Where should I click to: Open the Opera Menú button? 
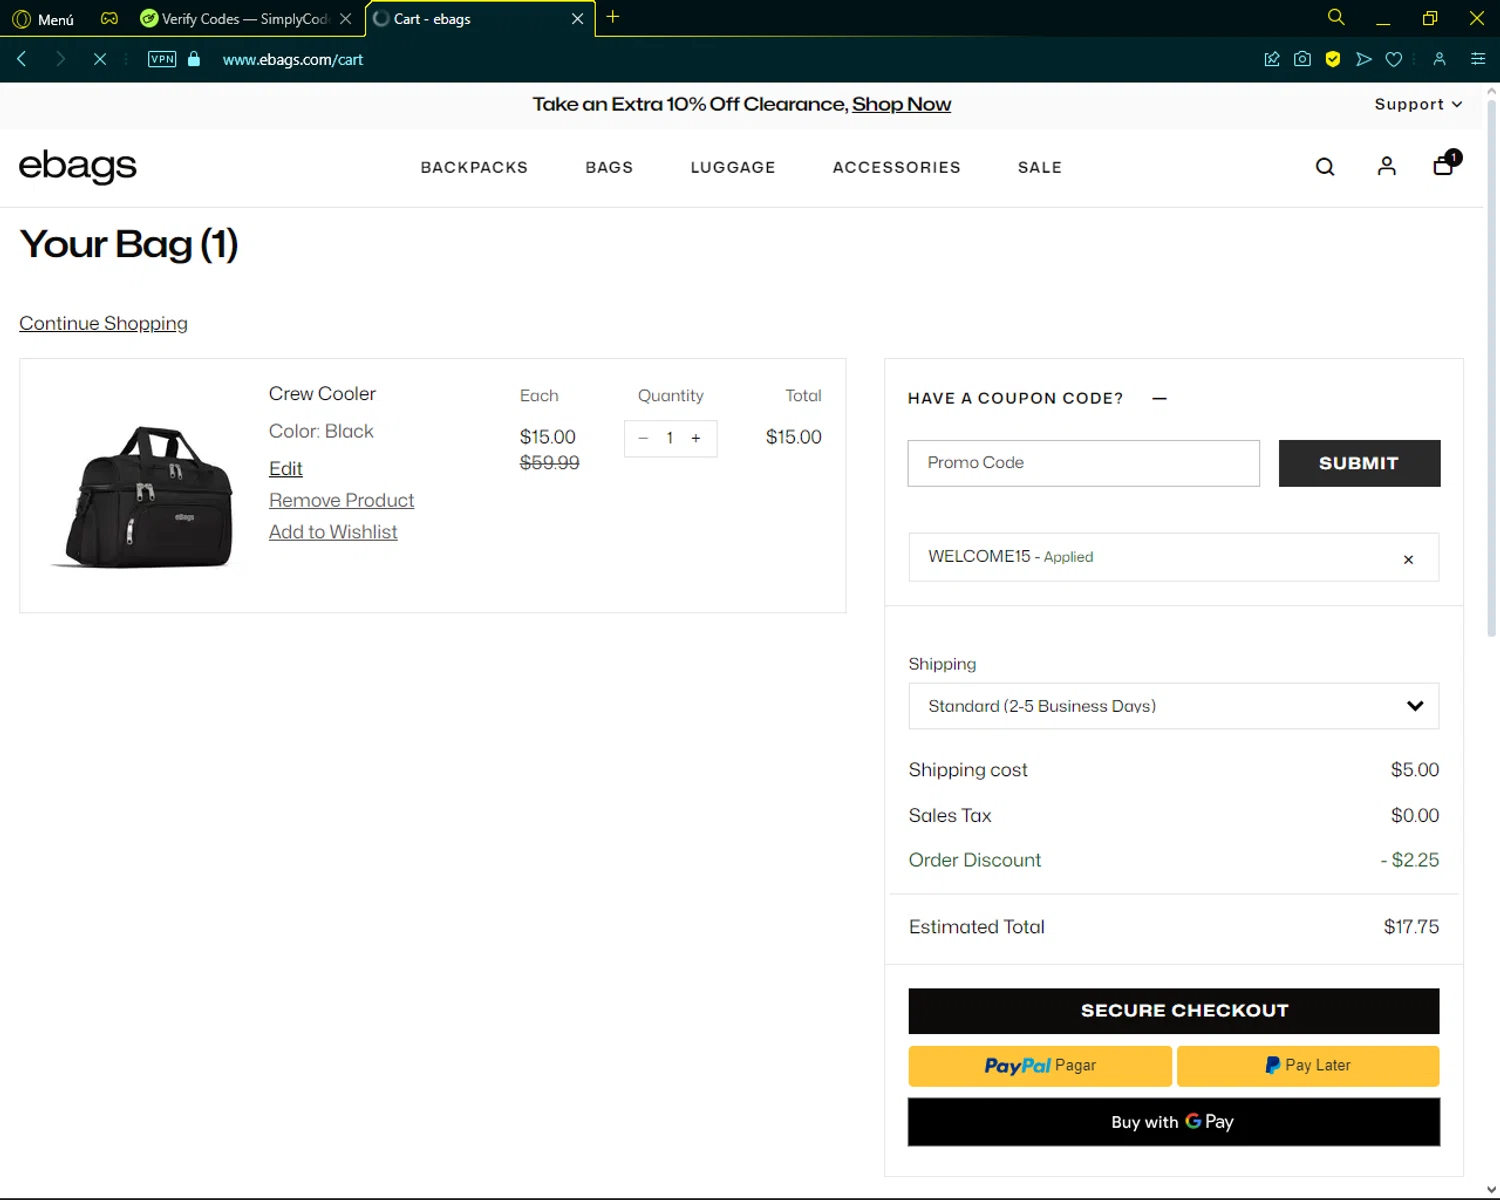point(43,19)
